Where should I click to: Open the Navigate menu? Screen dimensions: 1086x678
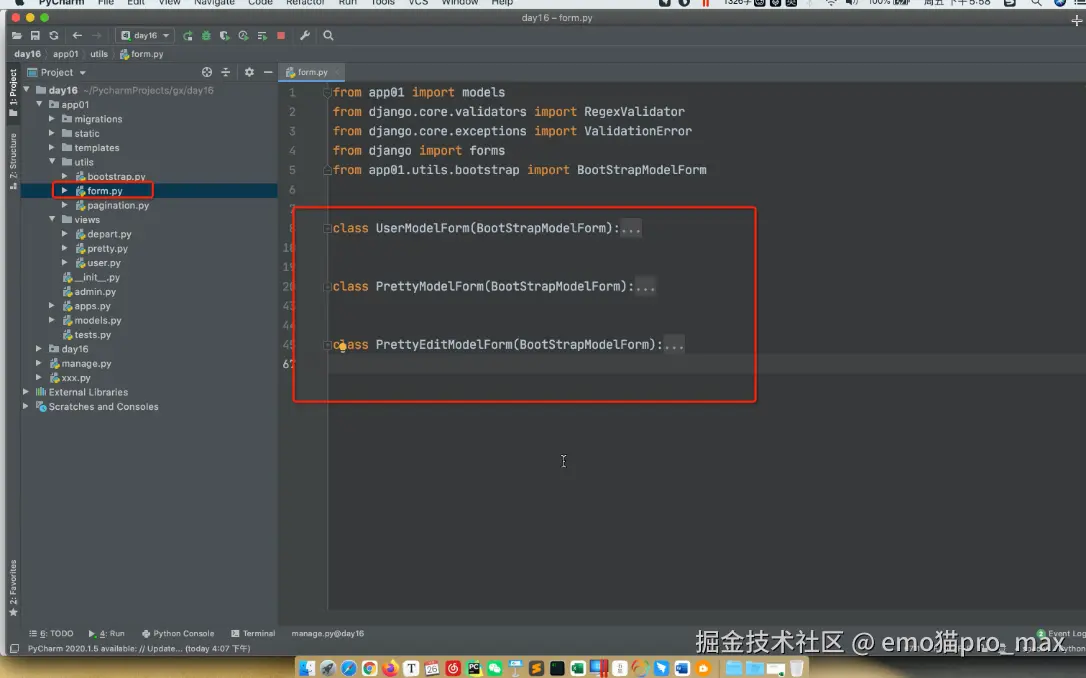[214, 3]
